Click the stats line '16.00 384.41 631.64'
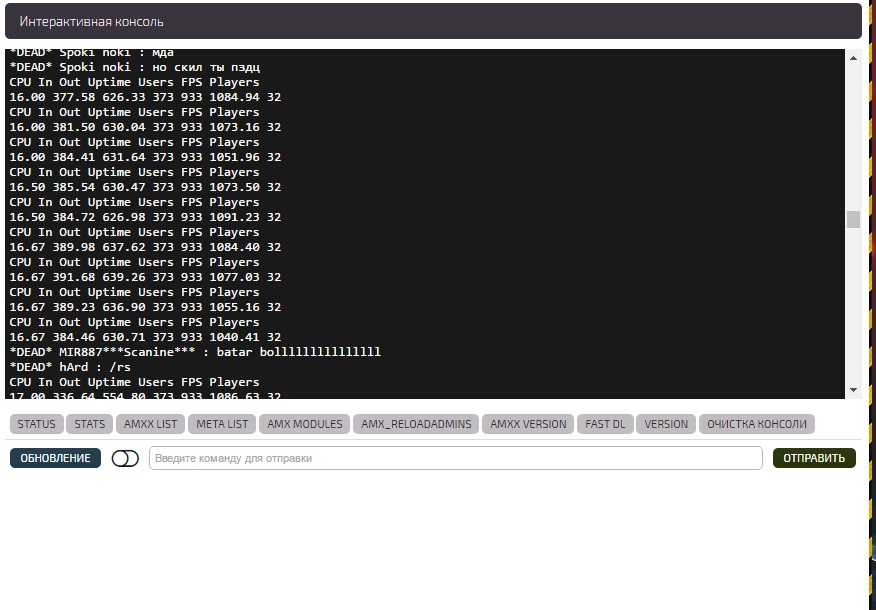 pos(145,157)
